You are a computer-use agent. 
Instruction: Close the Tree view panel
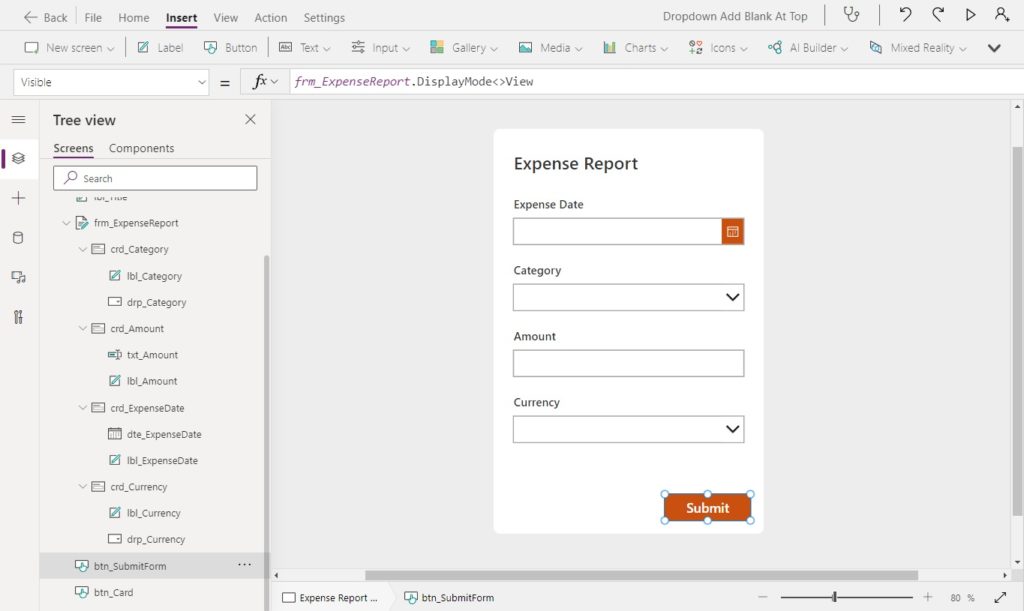pyautogui.click(x=250, y=119)
